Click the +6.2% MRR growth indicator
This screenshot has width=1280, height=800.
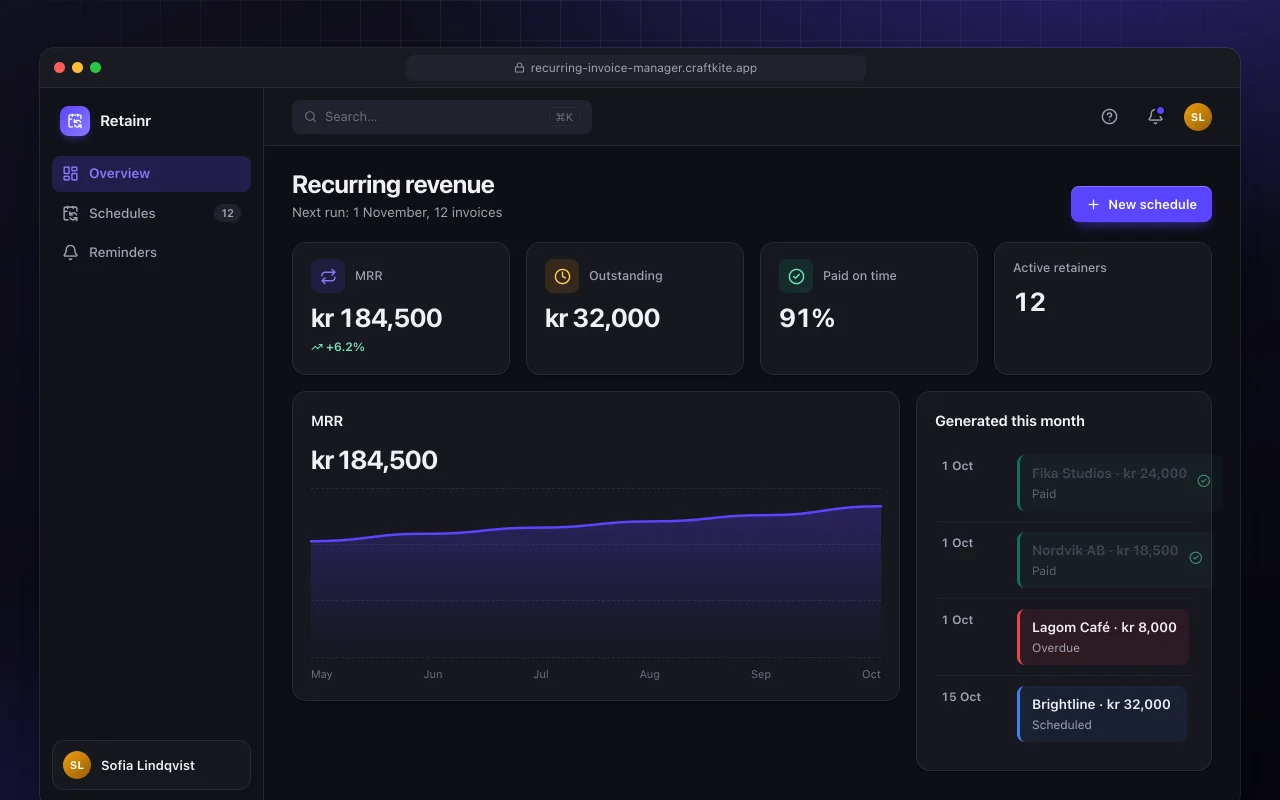[338, 347]
